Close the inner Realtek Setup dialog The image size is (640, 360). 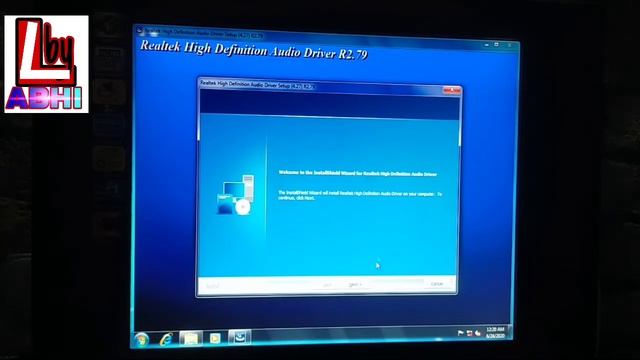(451, 91)
